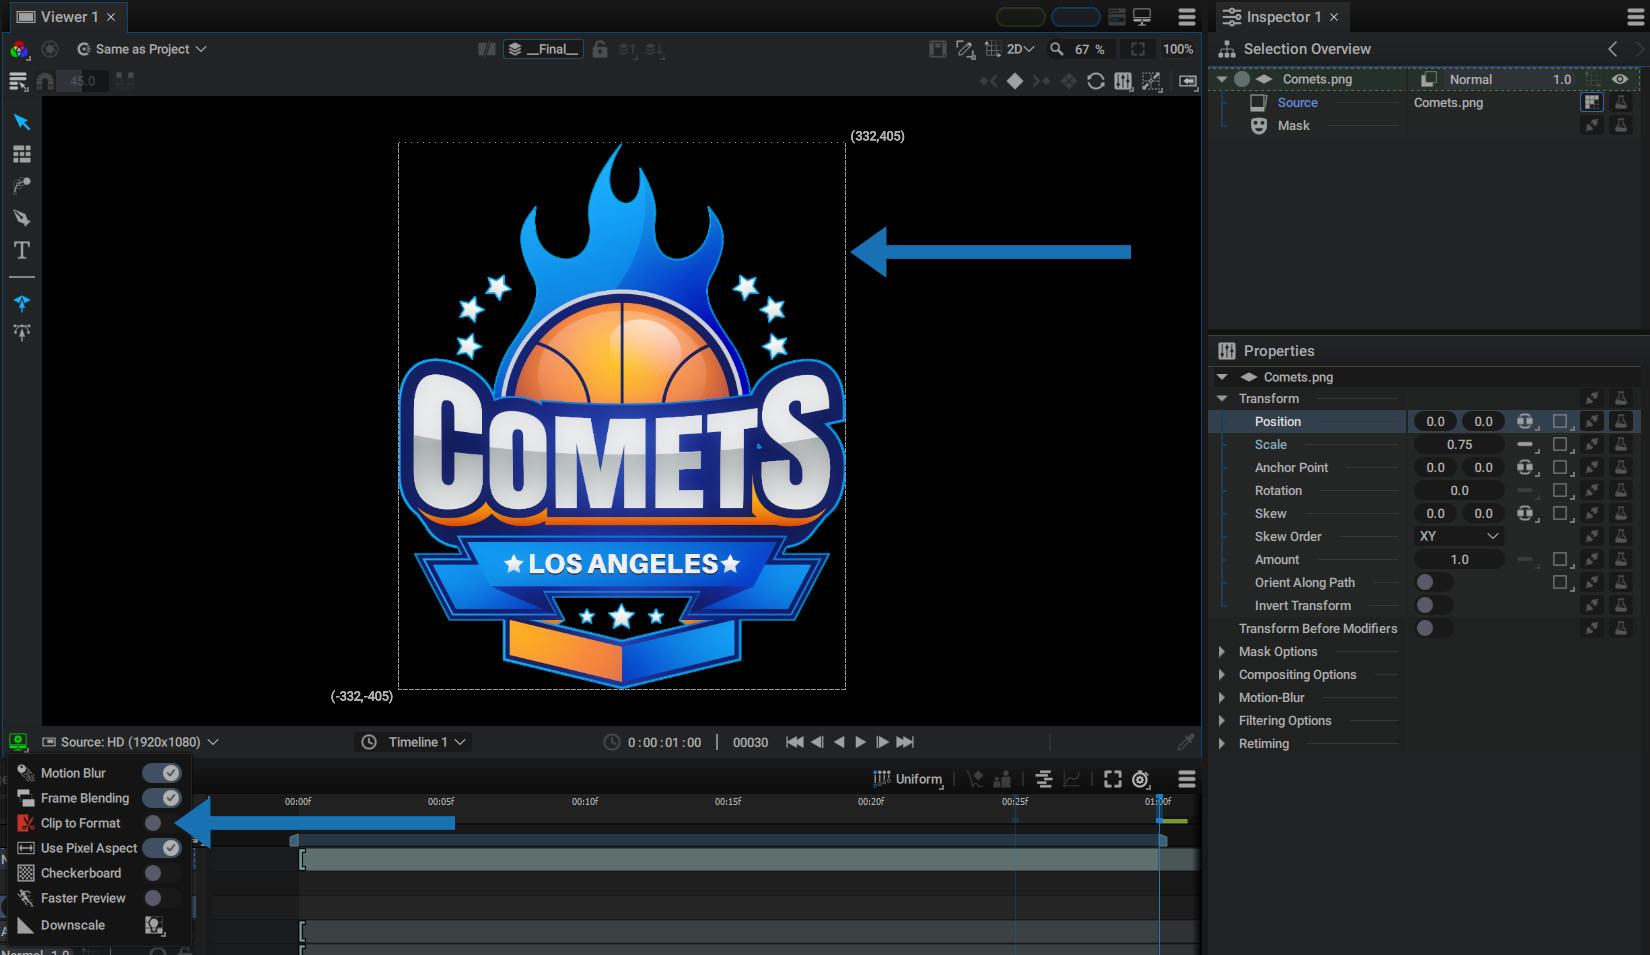This screenshot has height=955, width=1650.
Task: Toggle Transform Before Modifiers switch
Action: [x=1434, y=628]
